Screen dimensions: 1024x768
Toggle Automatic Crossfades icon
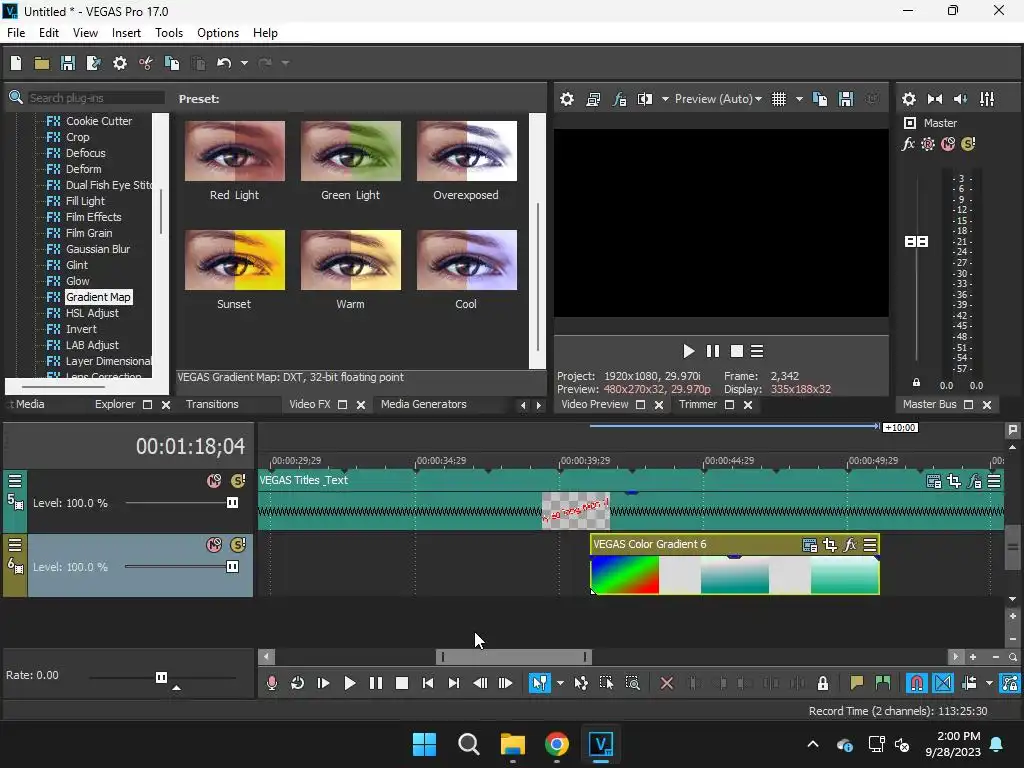click(x=943, y=683)
